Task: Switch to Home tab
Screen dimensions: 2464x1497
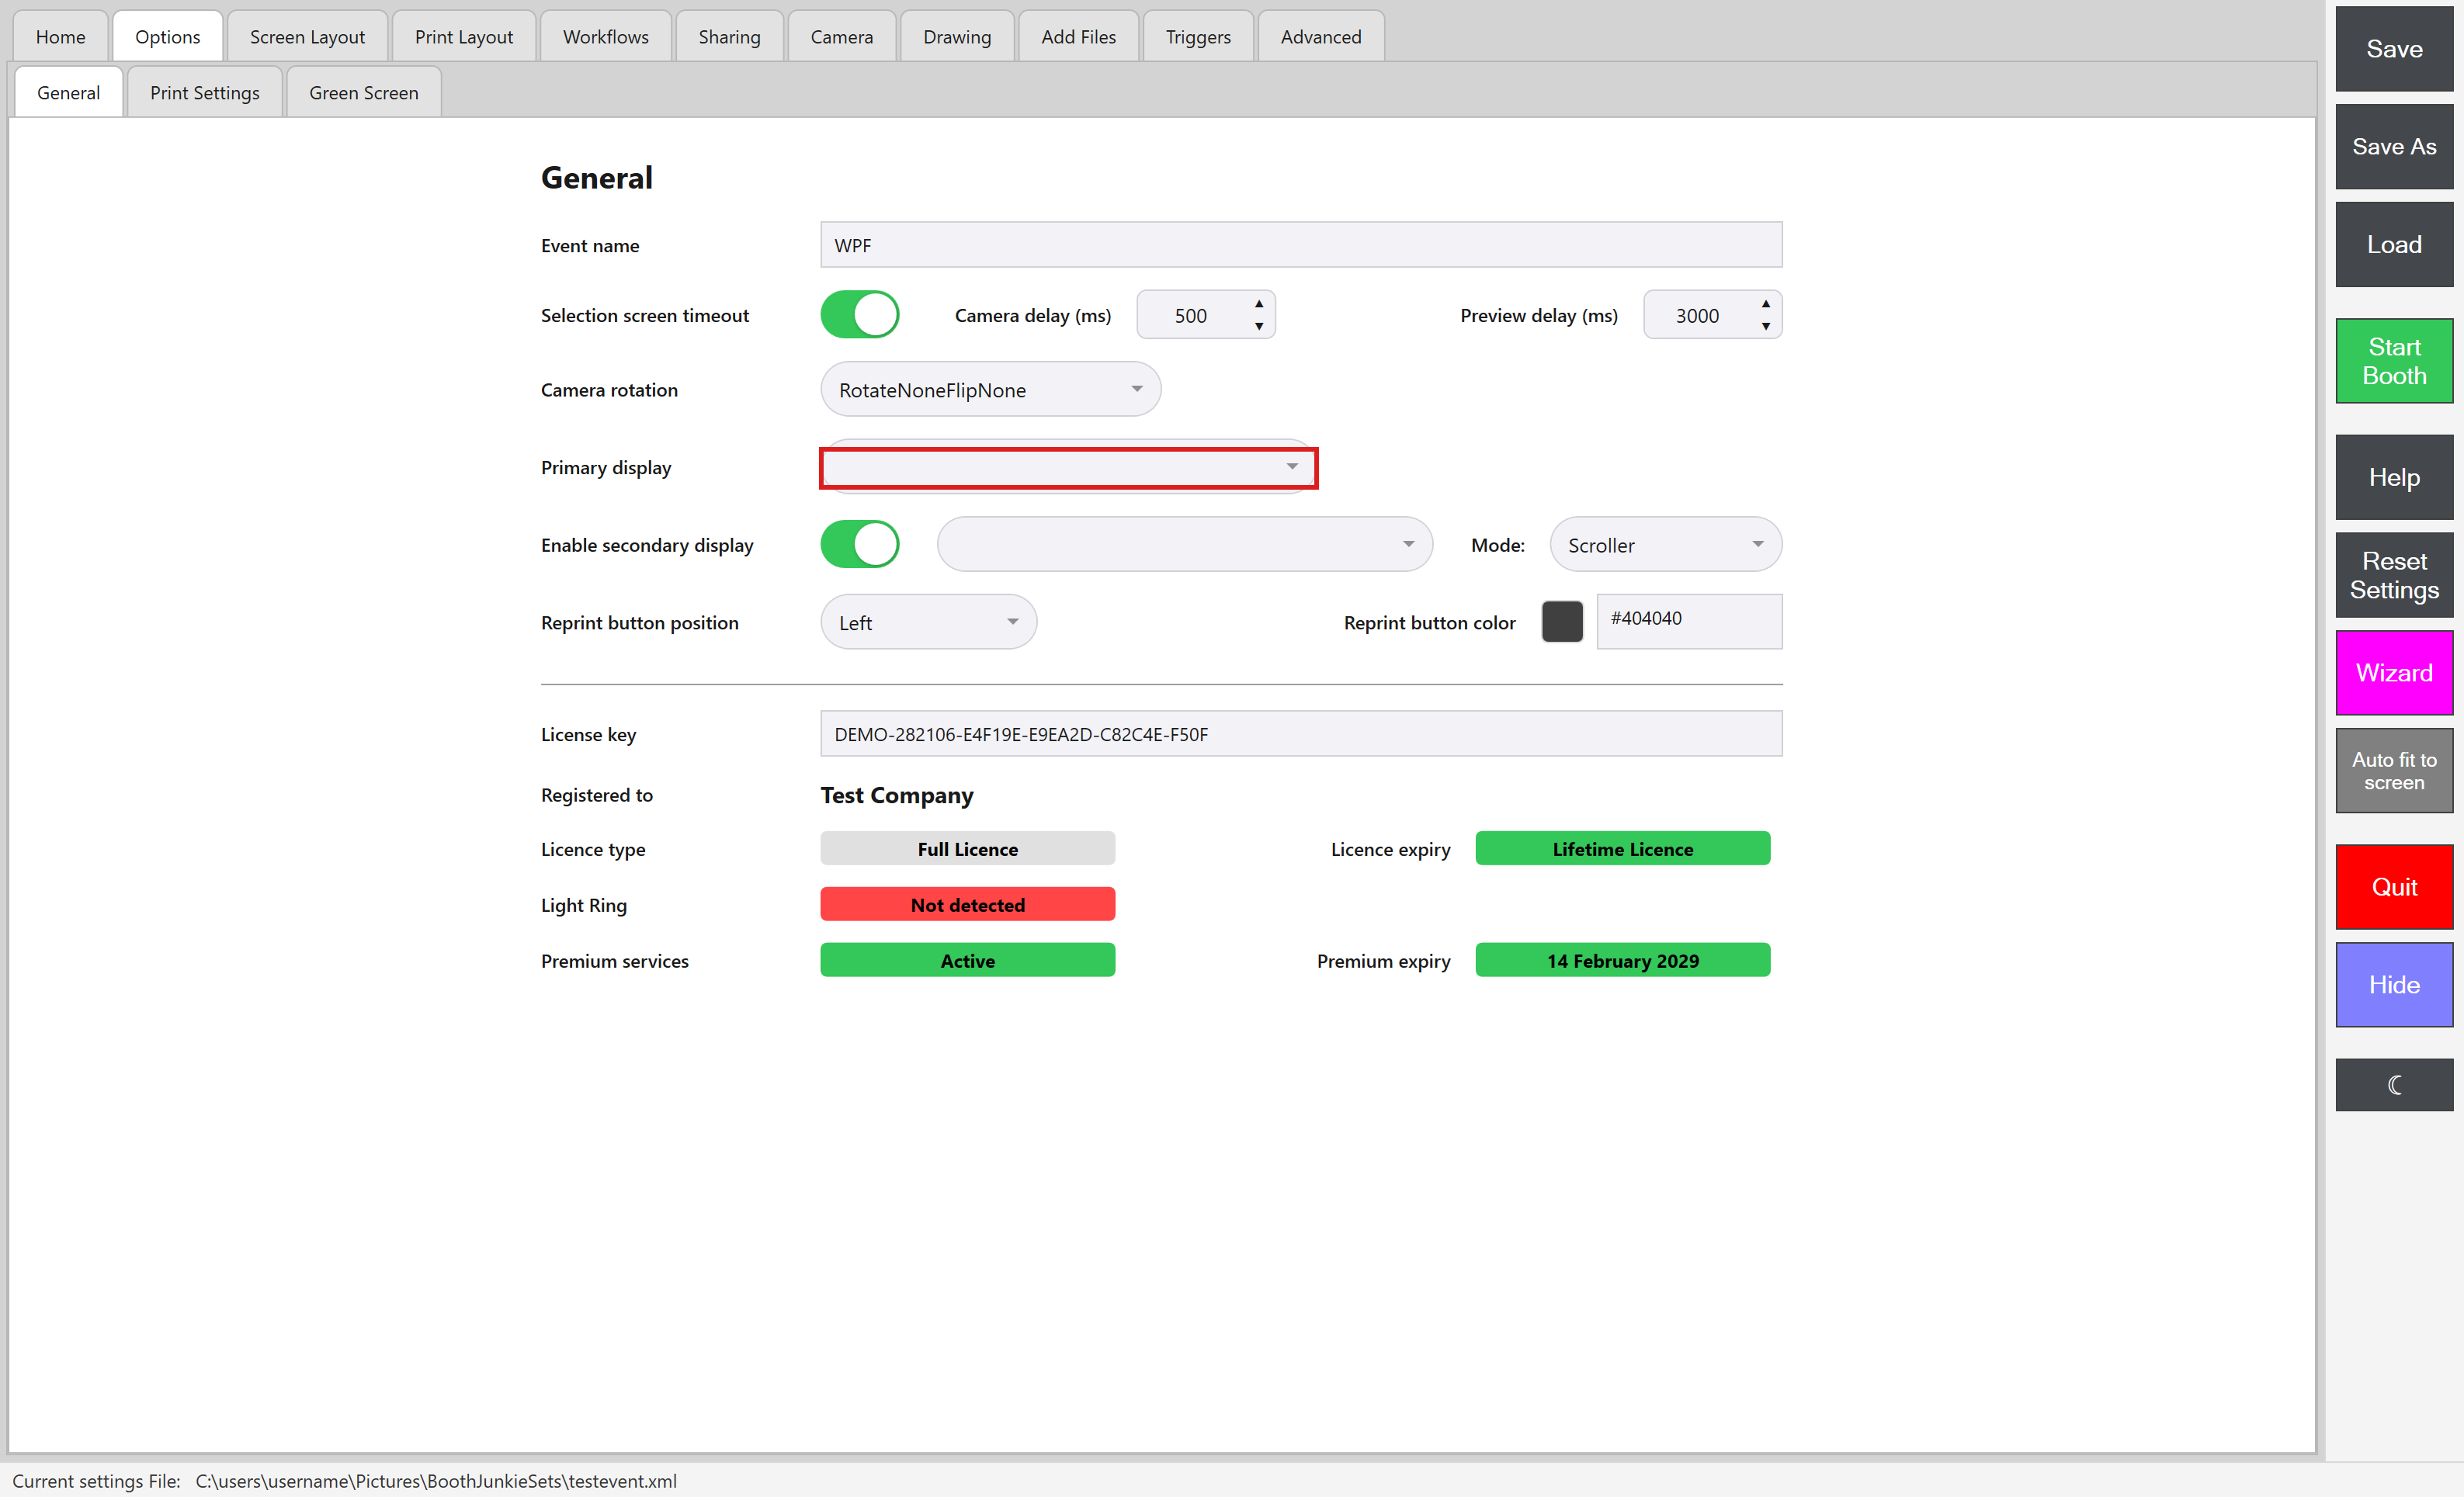Action: click(x=60, y=37)
